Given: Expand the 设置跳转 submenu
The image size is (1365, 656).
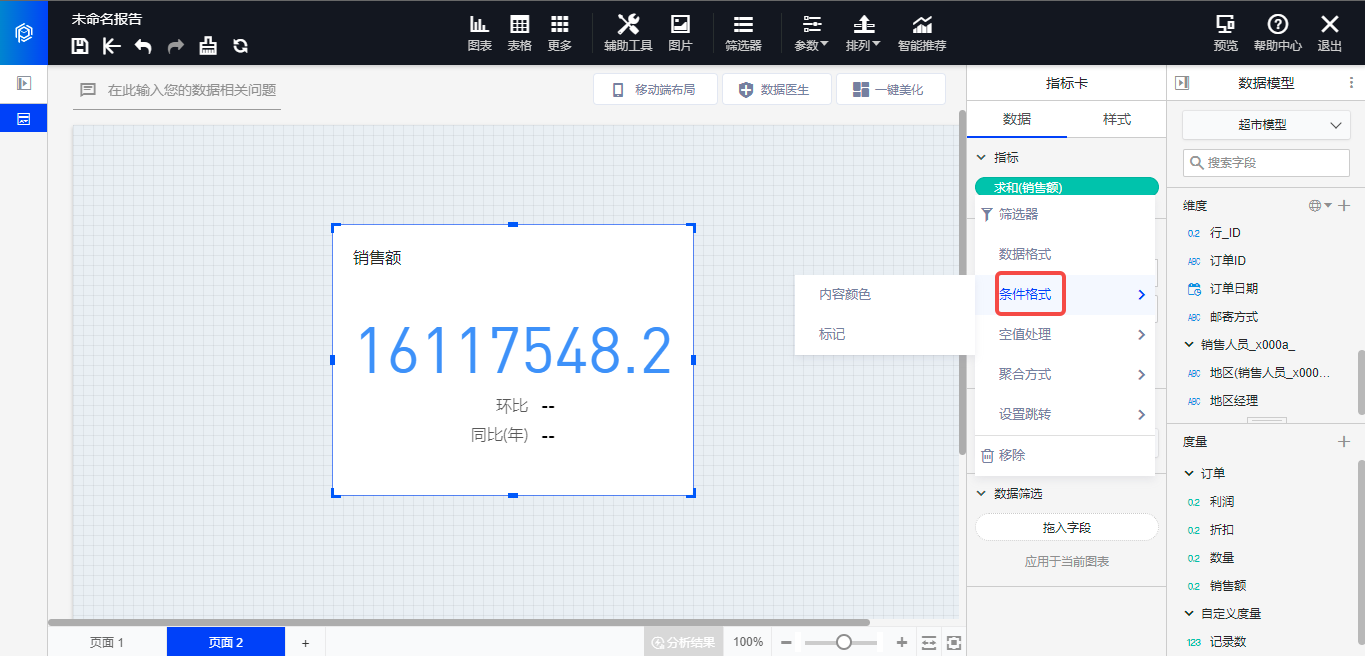Looking at the screenshot, I should click(1065, 414).
